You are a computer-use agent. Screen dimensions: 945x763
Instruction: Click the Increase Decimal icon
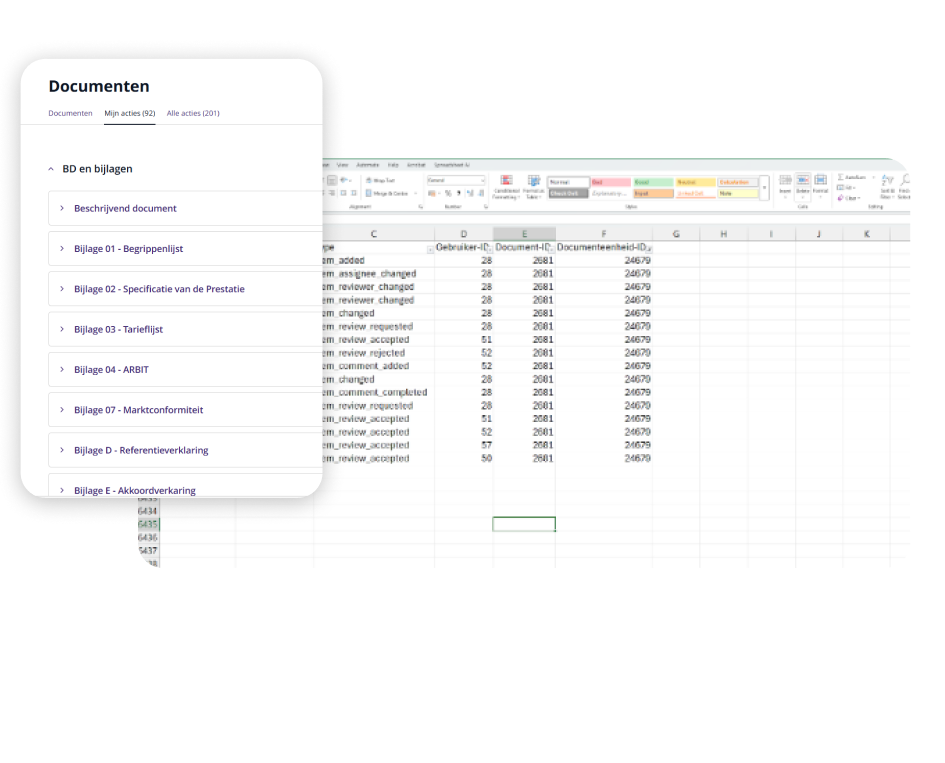pos(470,193)
